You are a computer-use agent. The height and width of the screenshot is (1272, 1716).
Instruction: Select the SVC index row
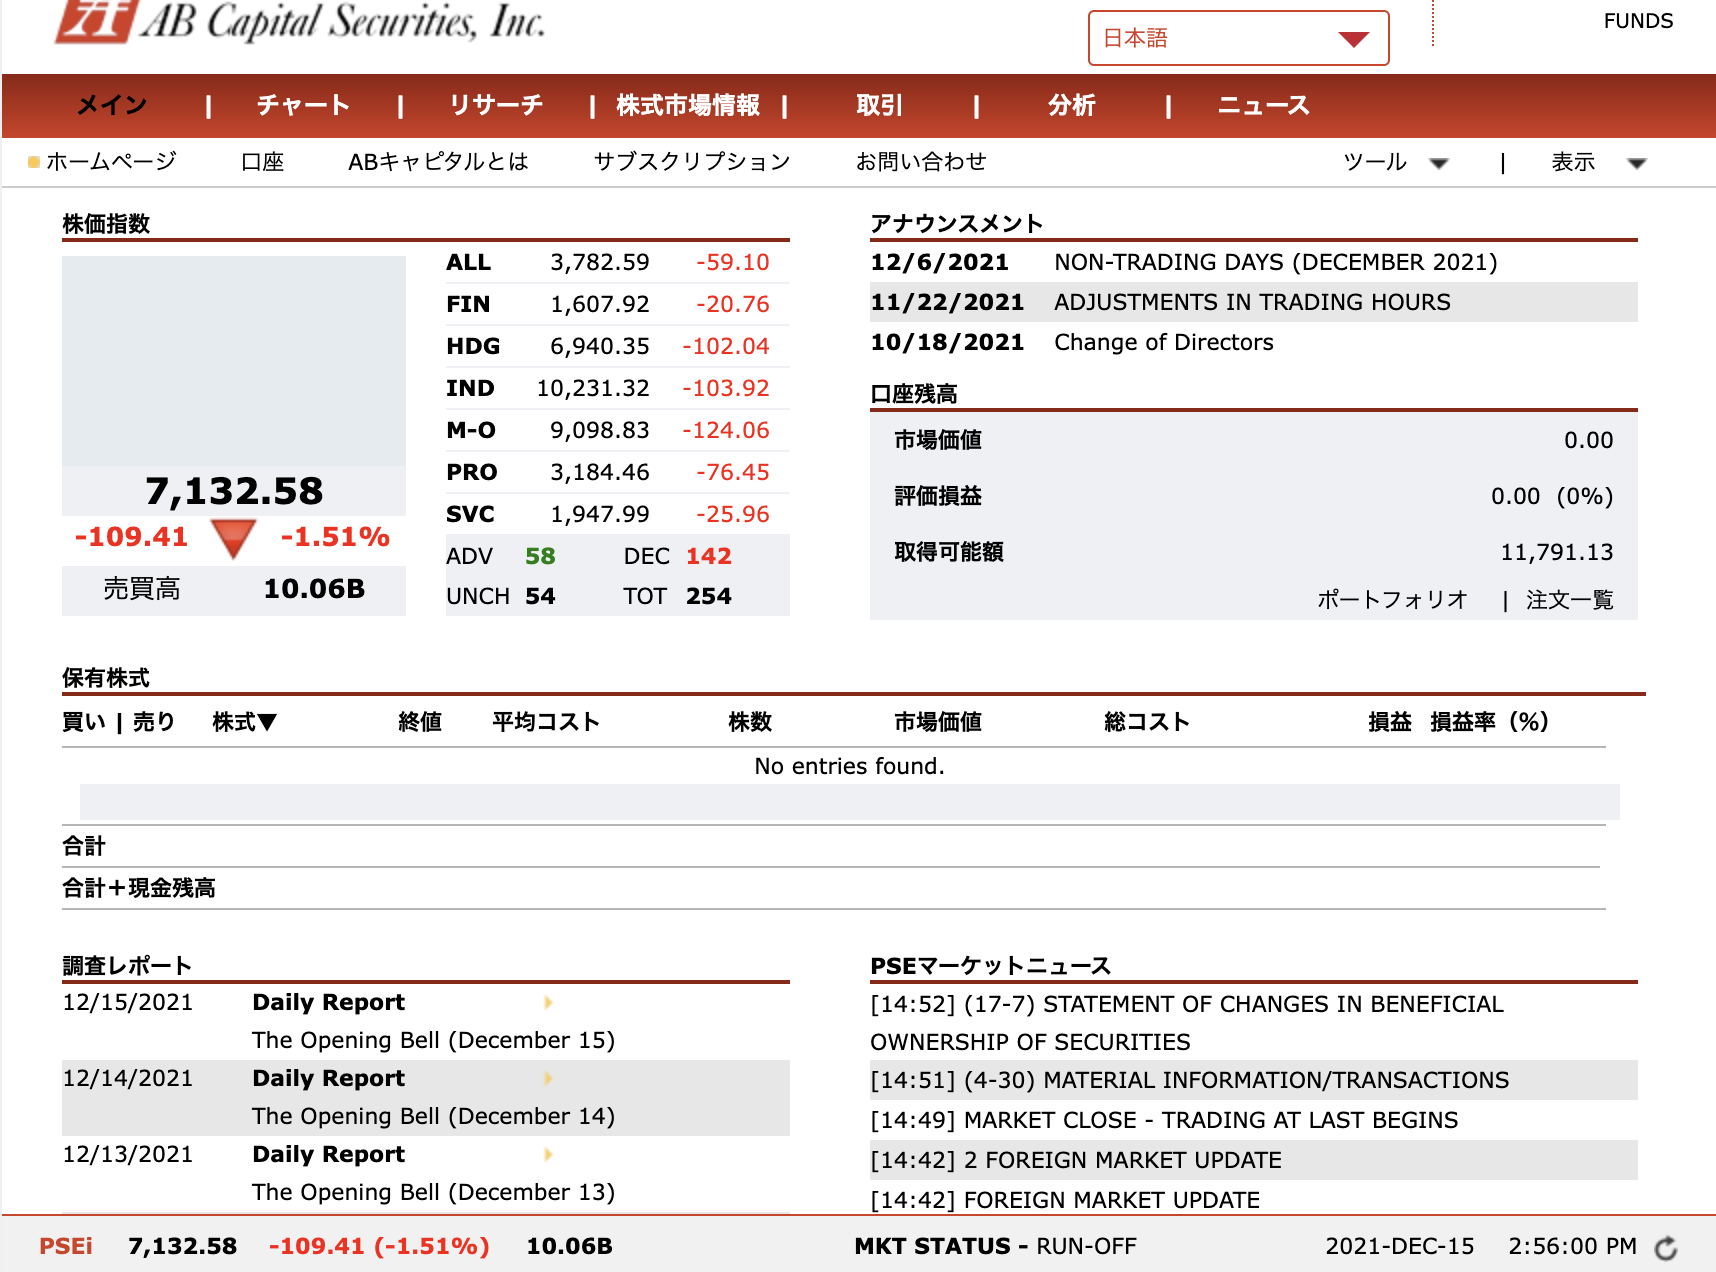(617, 514)
